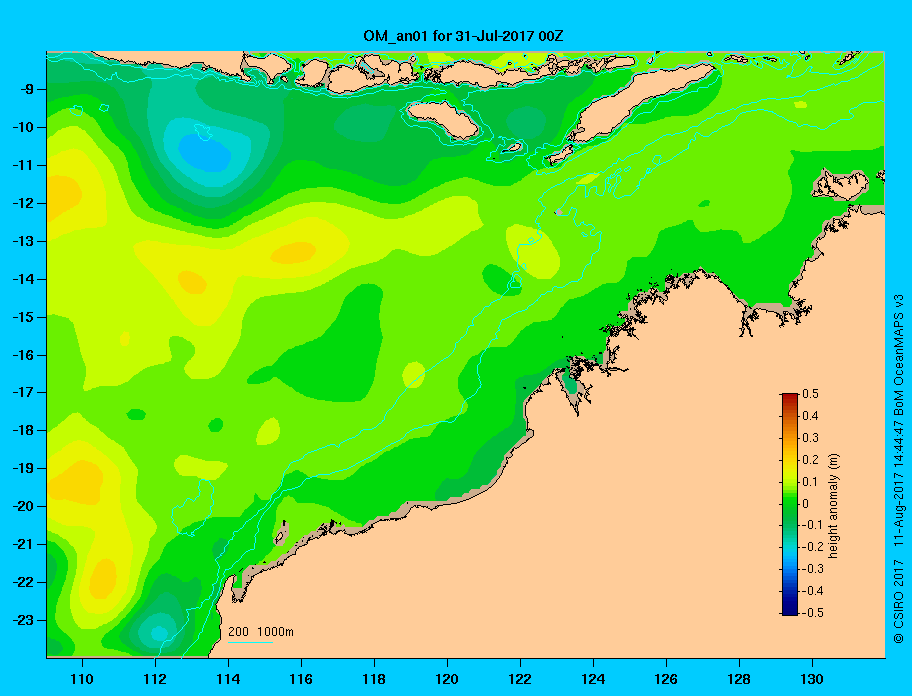Screen dimensions: 912x696
Task: Click latitude label '-14' on the left axis
Action: (x=23, y=279)
